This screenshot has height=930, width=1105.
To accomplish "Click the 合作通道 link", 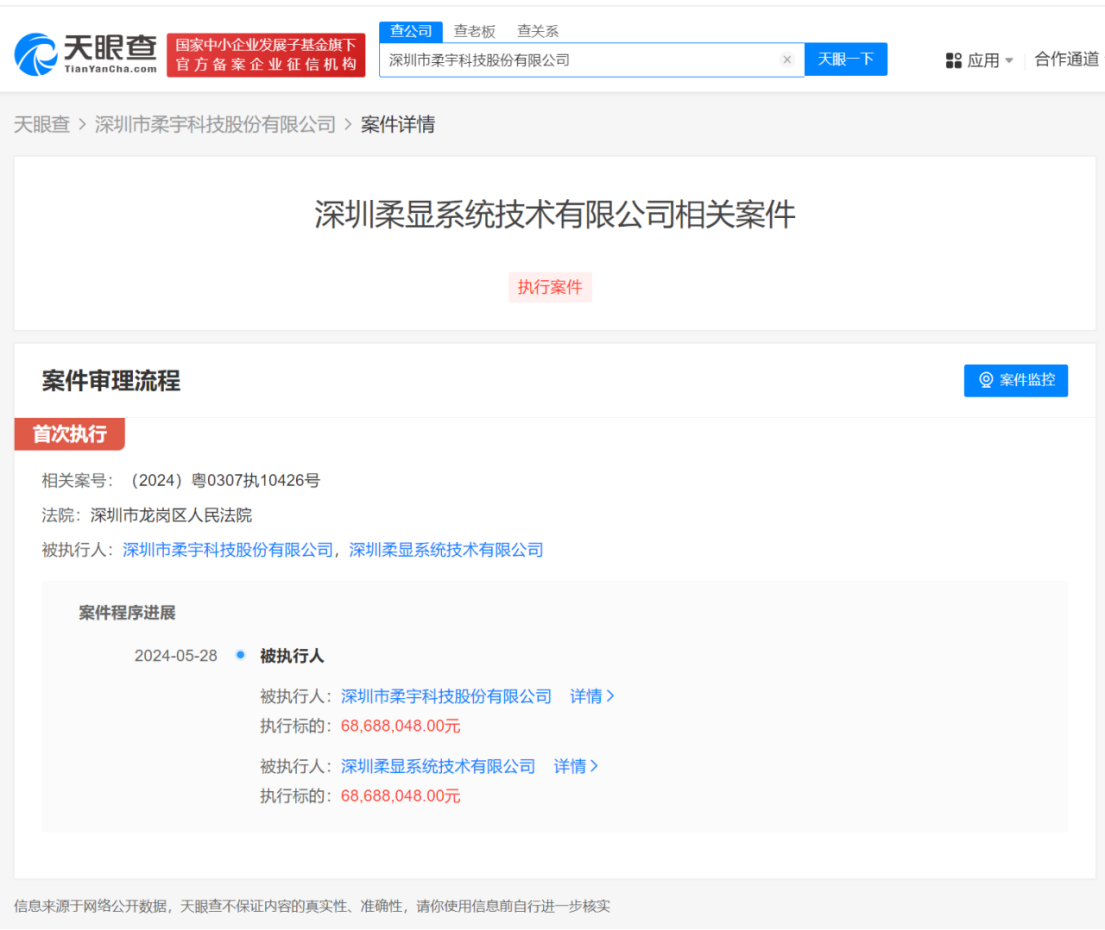I will [1066, 60].
